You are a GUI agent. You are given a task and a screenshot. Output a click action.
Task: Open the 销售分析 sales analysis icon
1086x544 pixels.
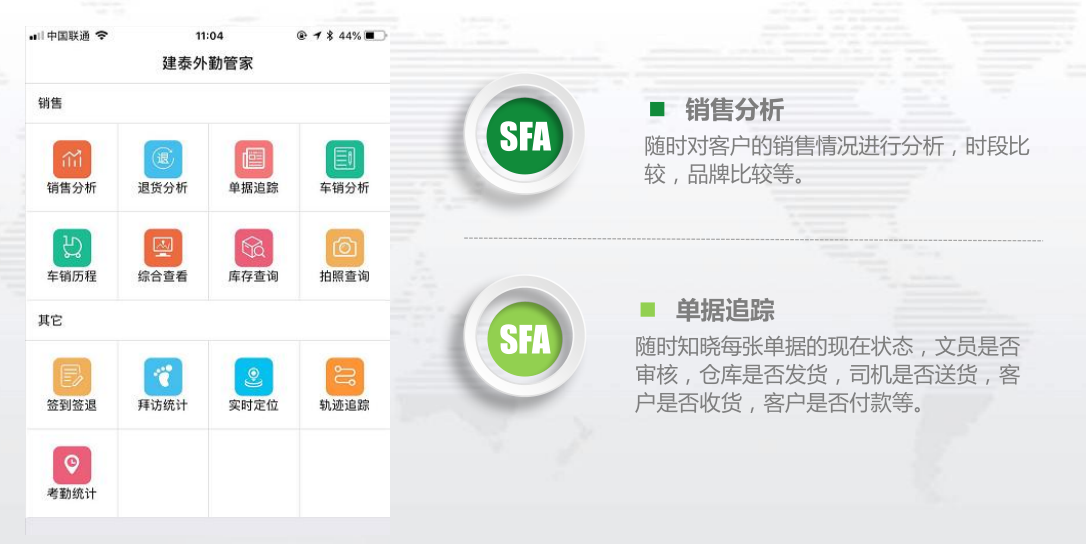point(72,160)
